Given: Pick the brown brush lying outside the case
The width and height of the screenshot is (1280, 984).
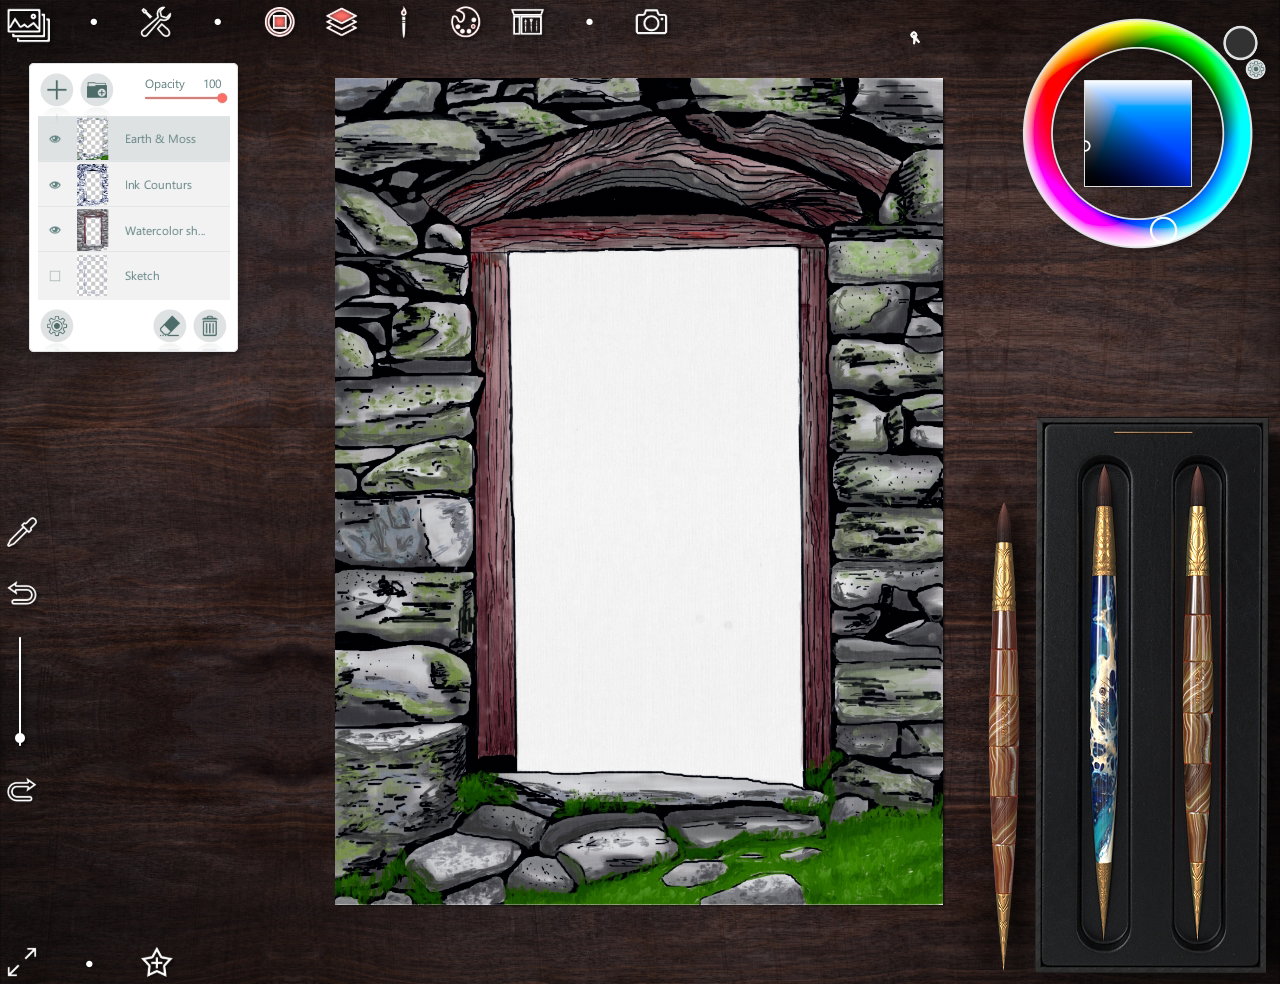Looking at the screenshot, I should (x=1003, y=735).
